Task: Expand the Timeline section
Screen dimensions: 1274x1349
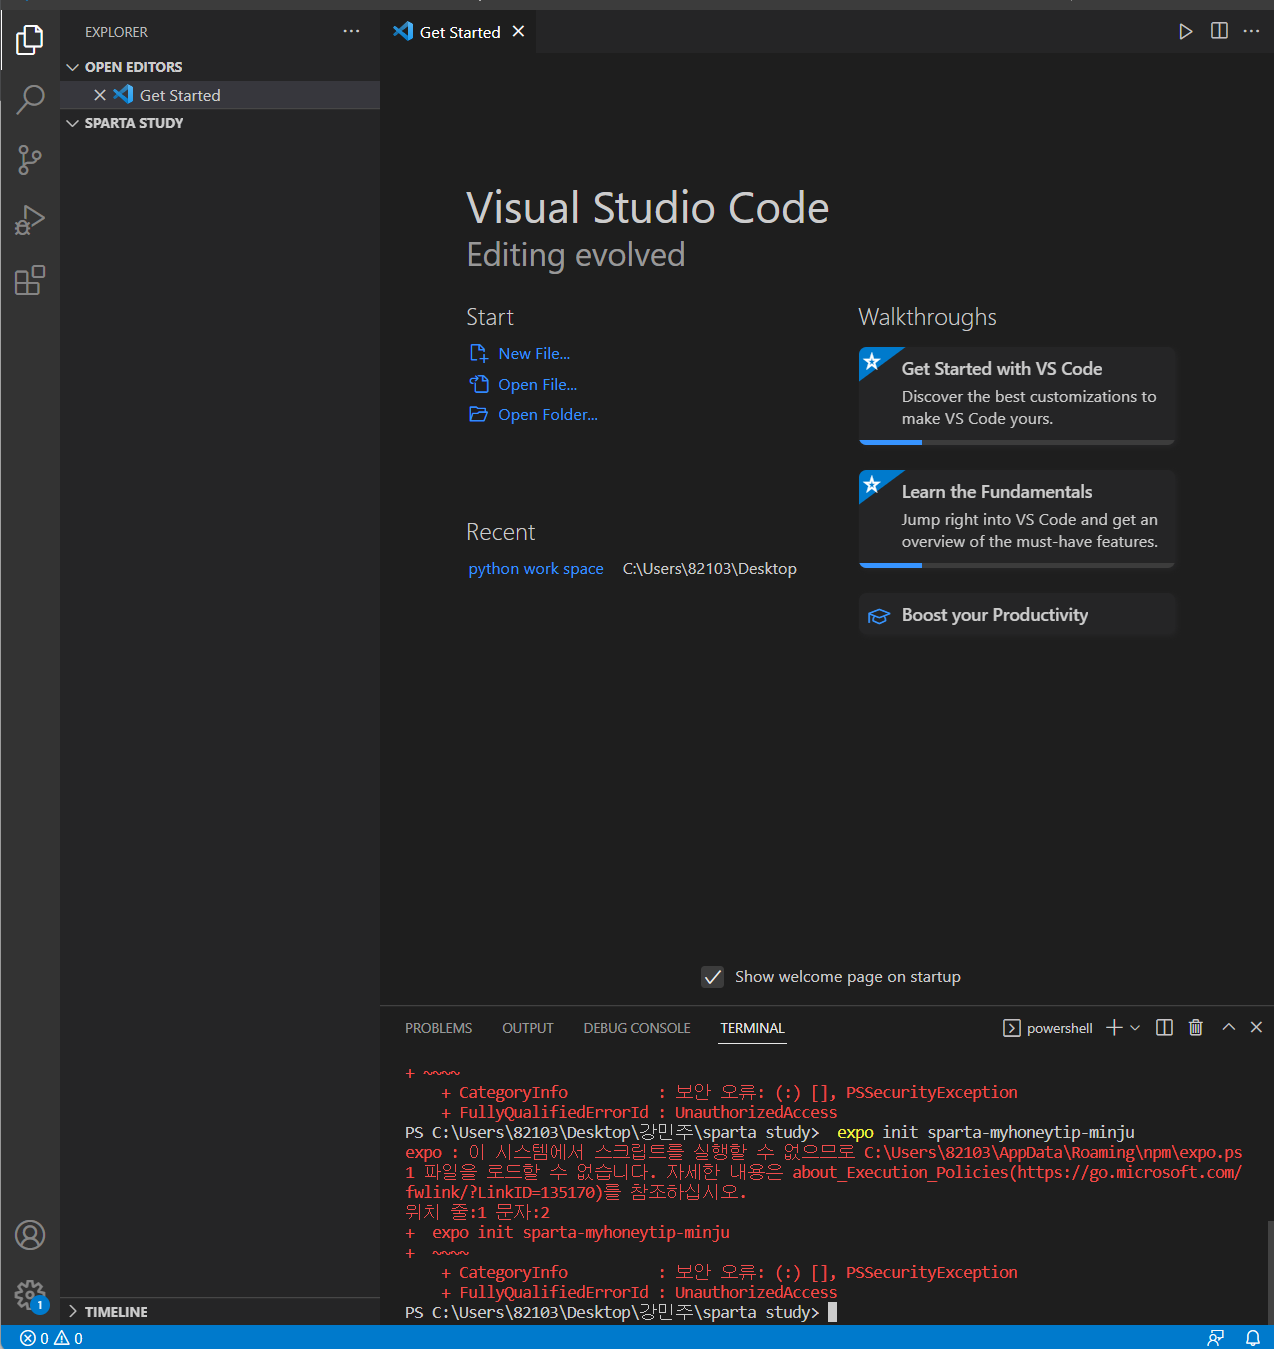Action: [220, 1311]
